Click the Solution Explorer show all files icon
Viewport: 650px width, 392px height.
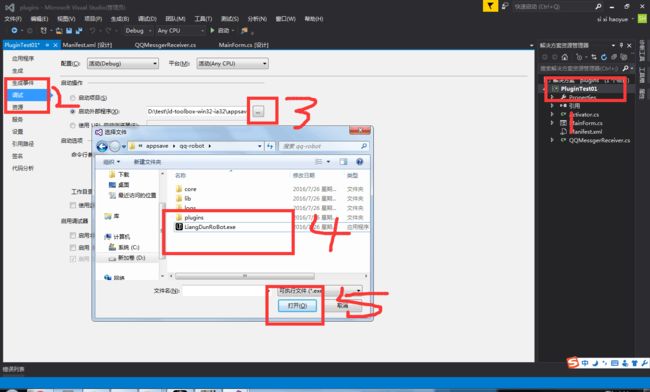coord(623,57)
